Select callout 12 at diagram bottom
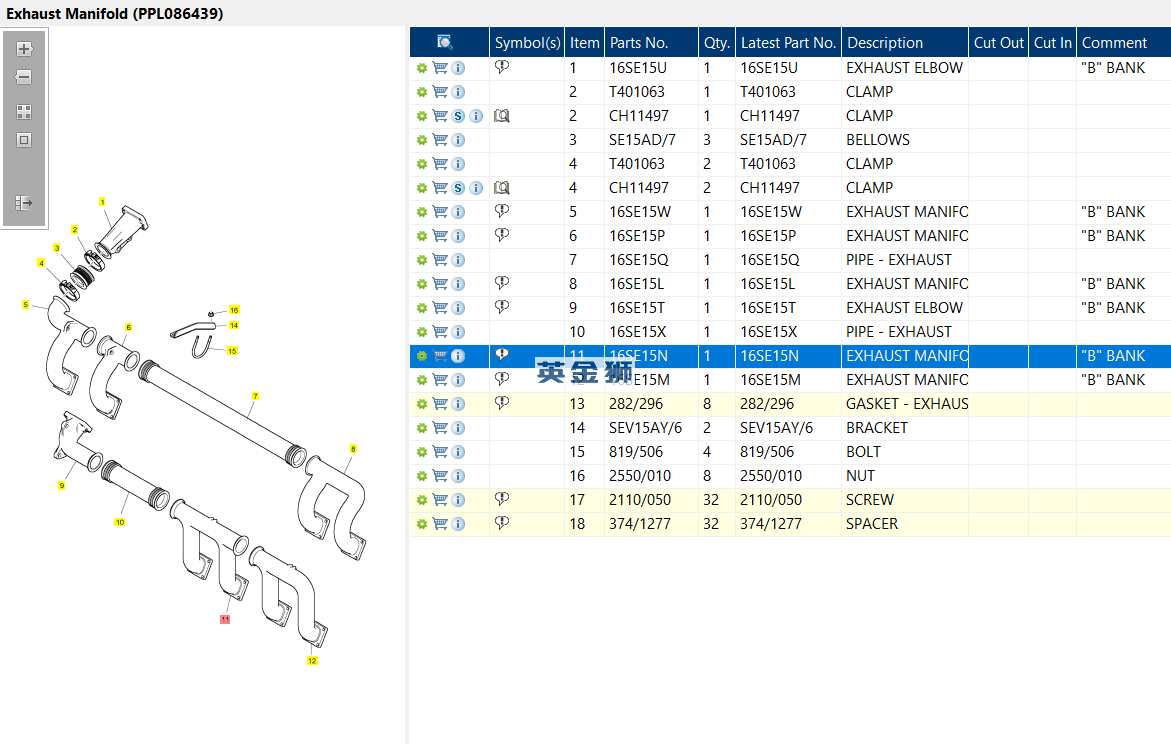Image resolution: width=1171 pixels, height=744 pixels. tap(312, 660)
